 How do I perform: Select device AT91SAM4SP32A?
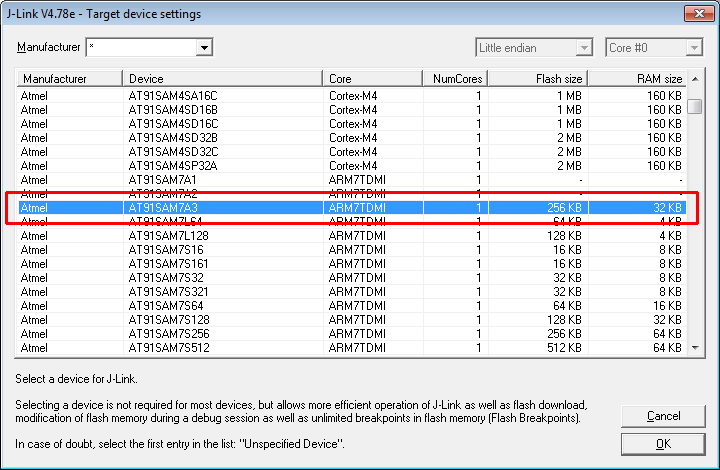click(352, 166)
